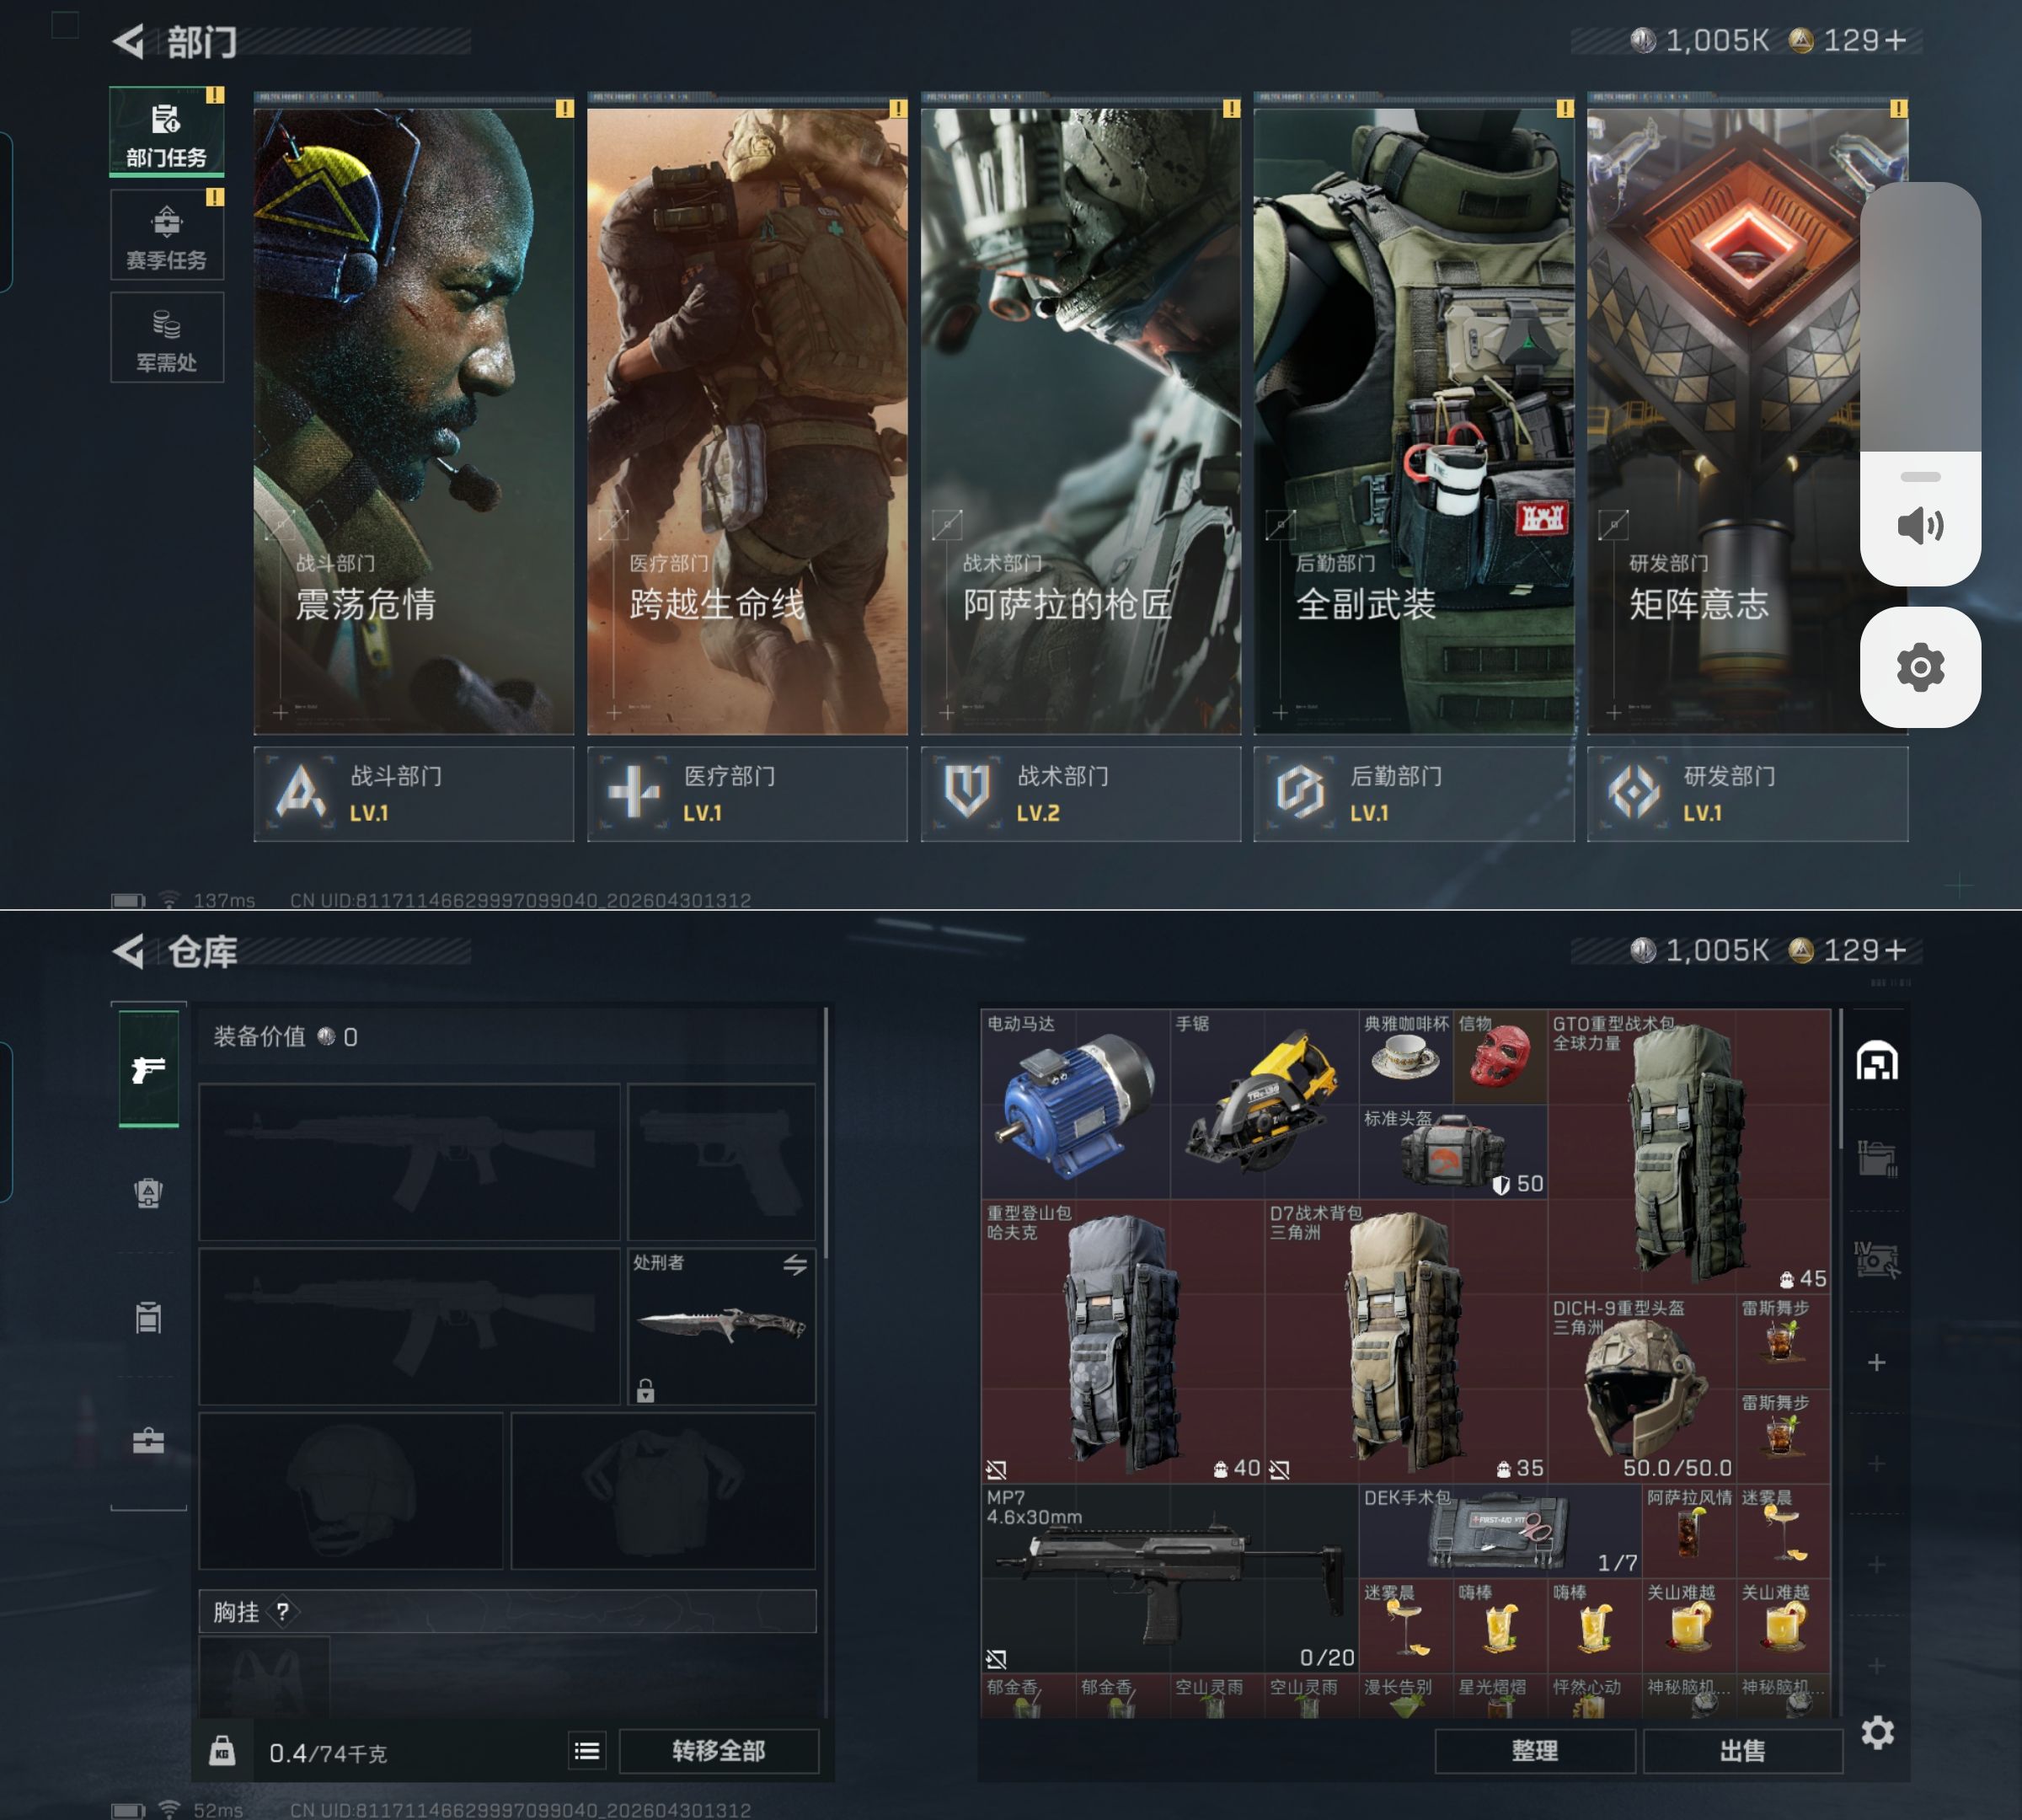This screenshot has width=2022, height=1820.
Task: Select the 重型登山包 哈夫克 backpack
Action: [1123, 1341]
